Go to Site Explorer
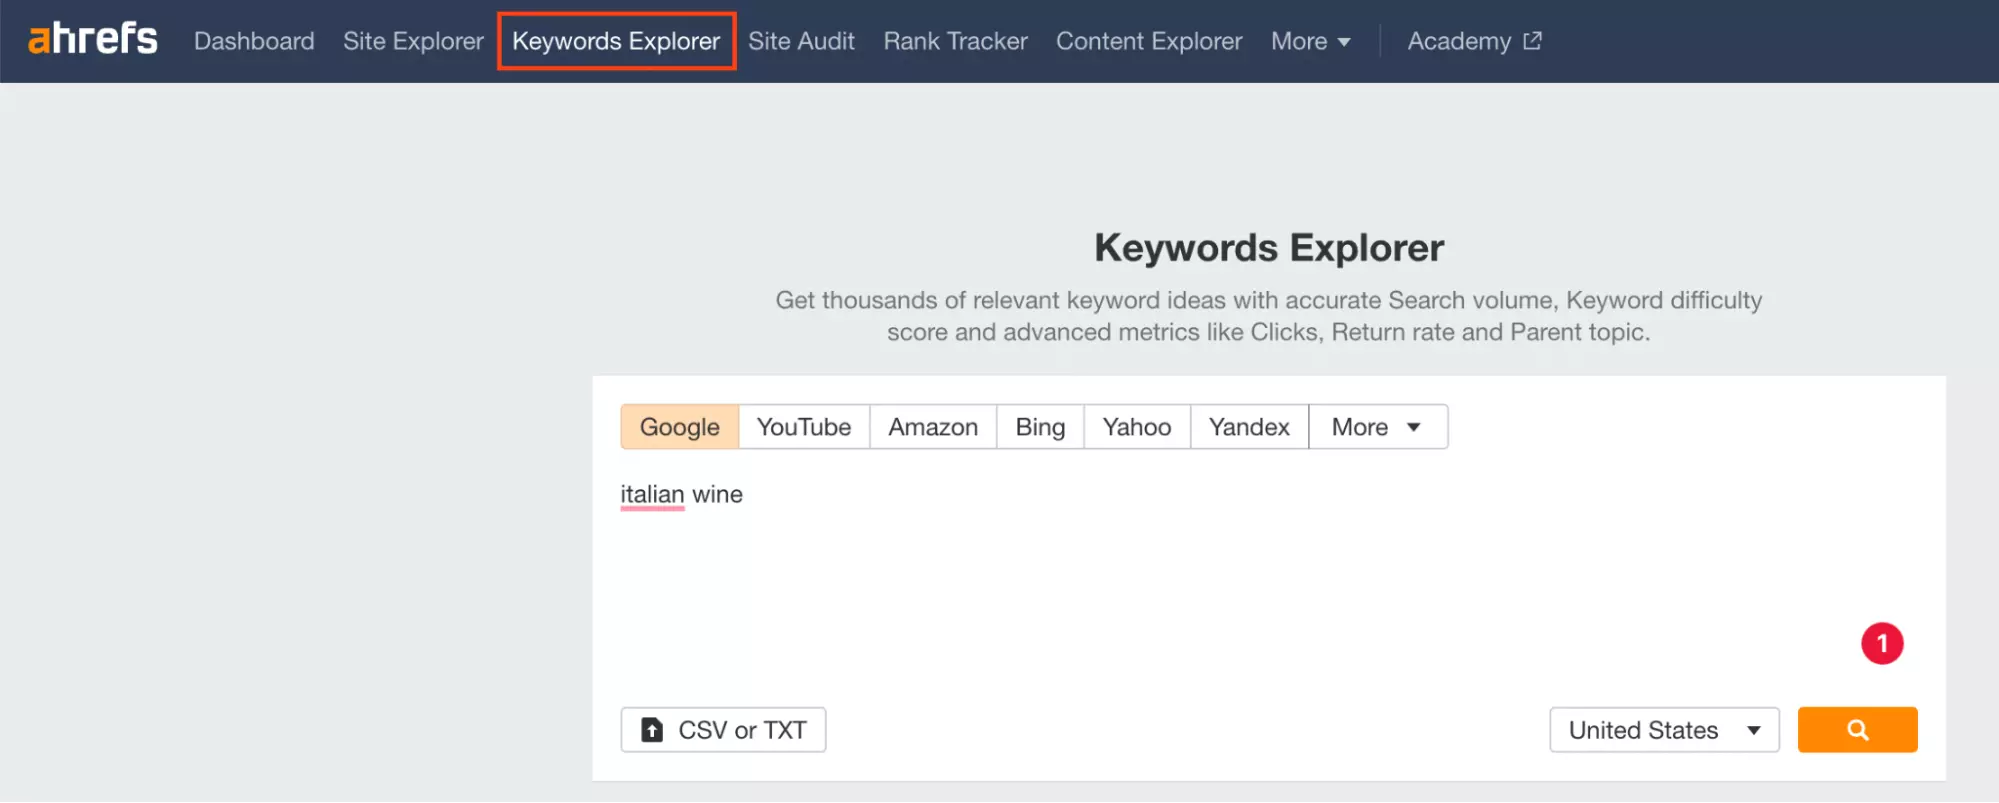 point(413,41)
